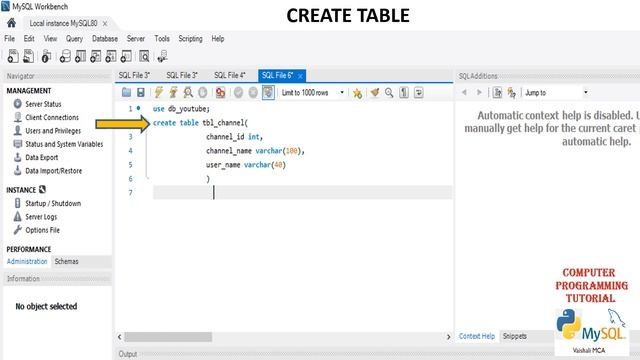Open Data Import/Restore
The image size is (640, 360).
coord(53,171)
